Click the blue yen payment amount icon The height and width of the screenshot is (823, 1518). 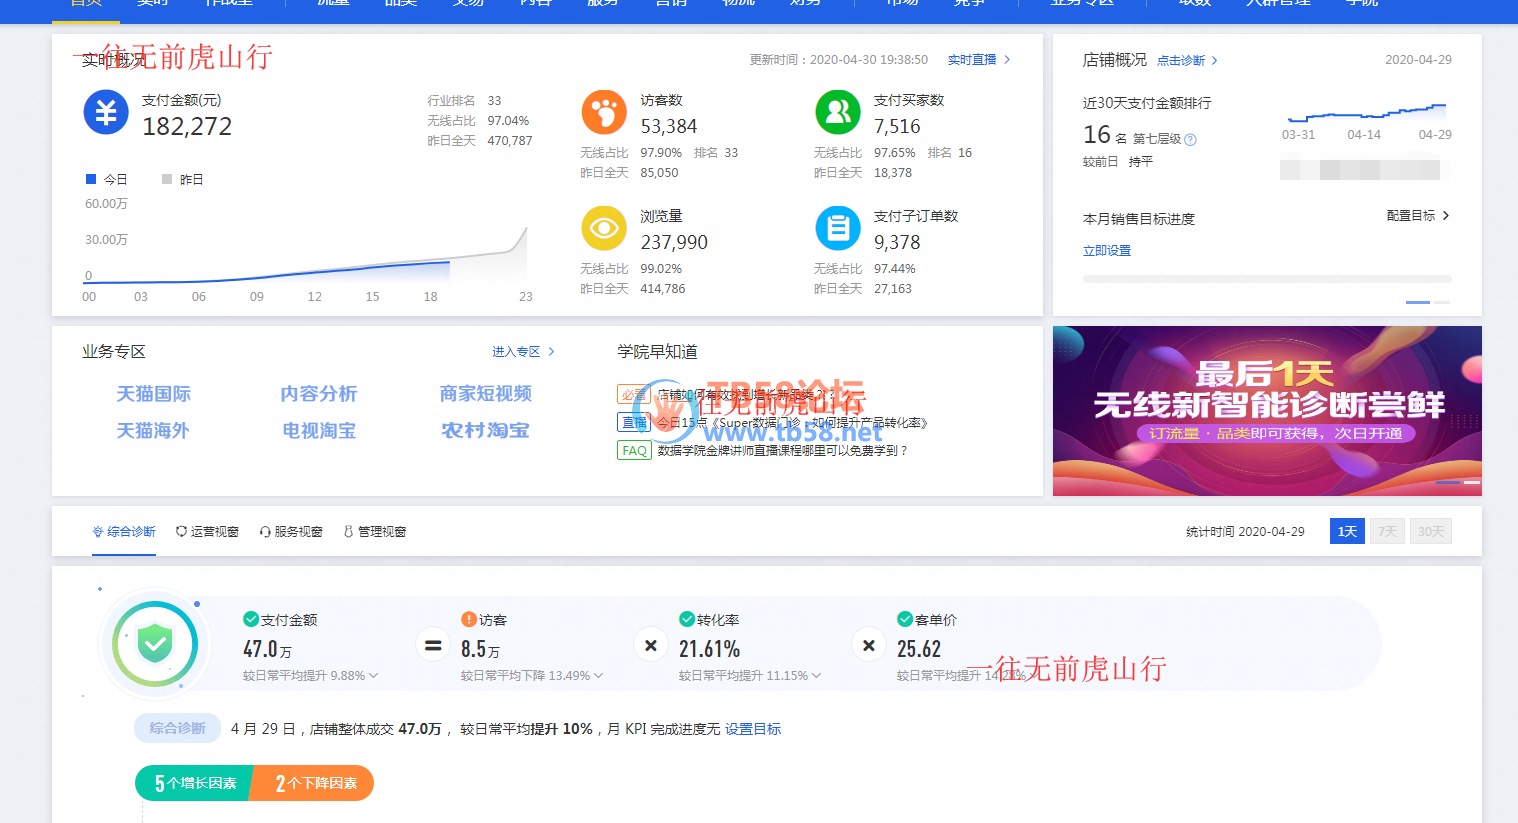(106, 112)
